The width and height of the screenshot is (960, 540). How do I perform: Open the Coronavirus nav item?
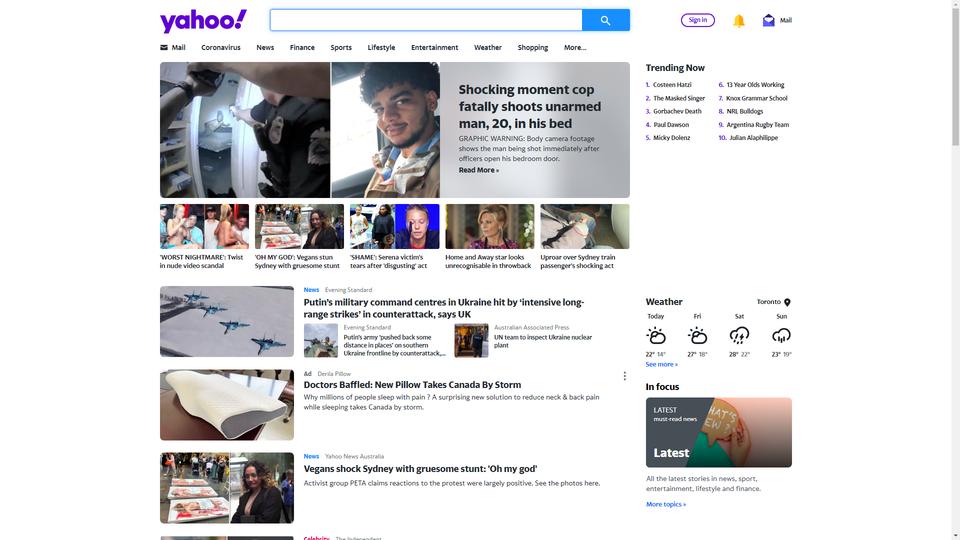(x=220, y=47)
